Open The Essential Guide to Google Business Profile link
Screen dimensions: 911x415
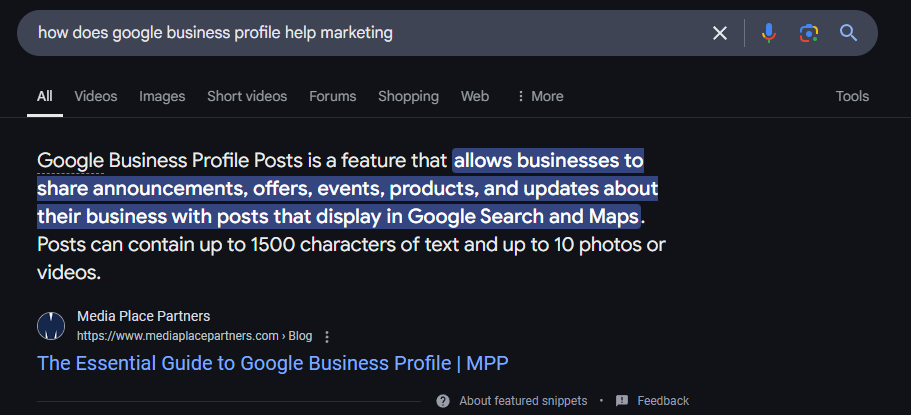(x=272, y=363)
